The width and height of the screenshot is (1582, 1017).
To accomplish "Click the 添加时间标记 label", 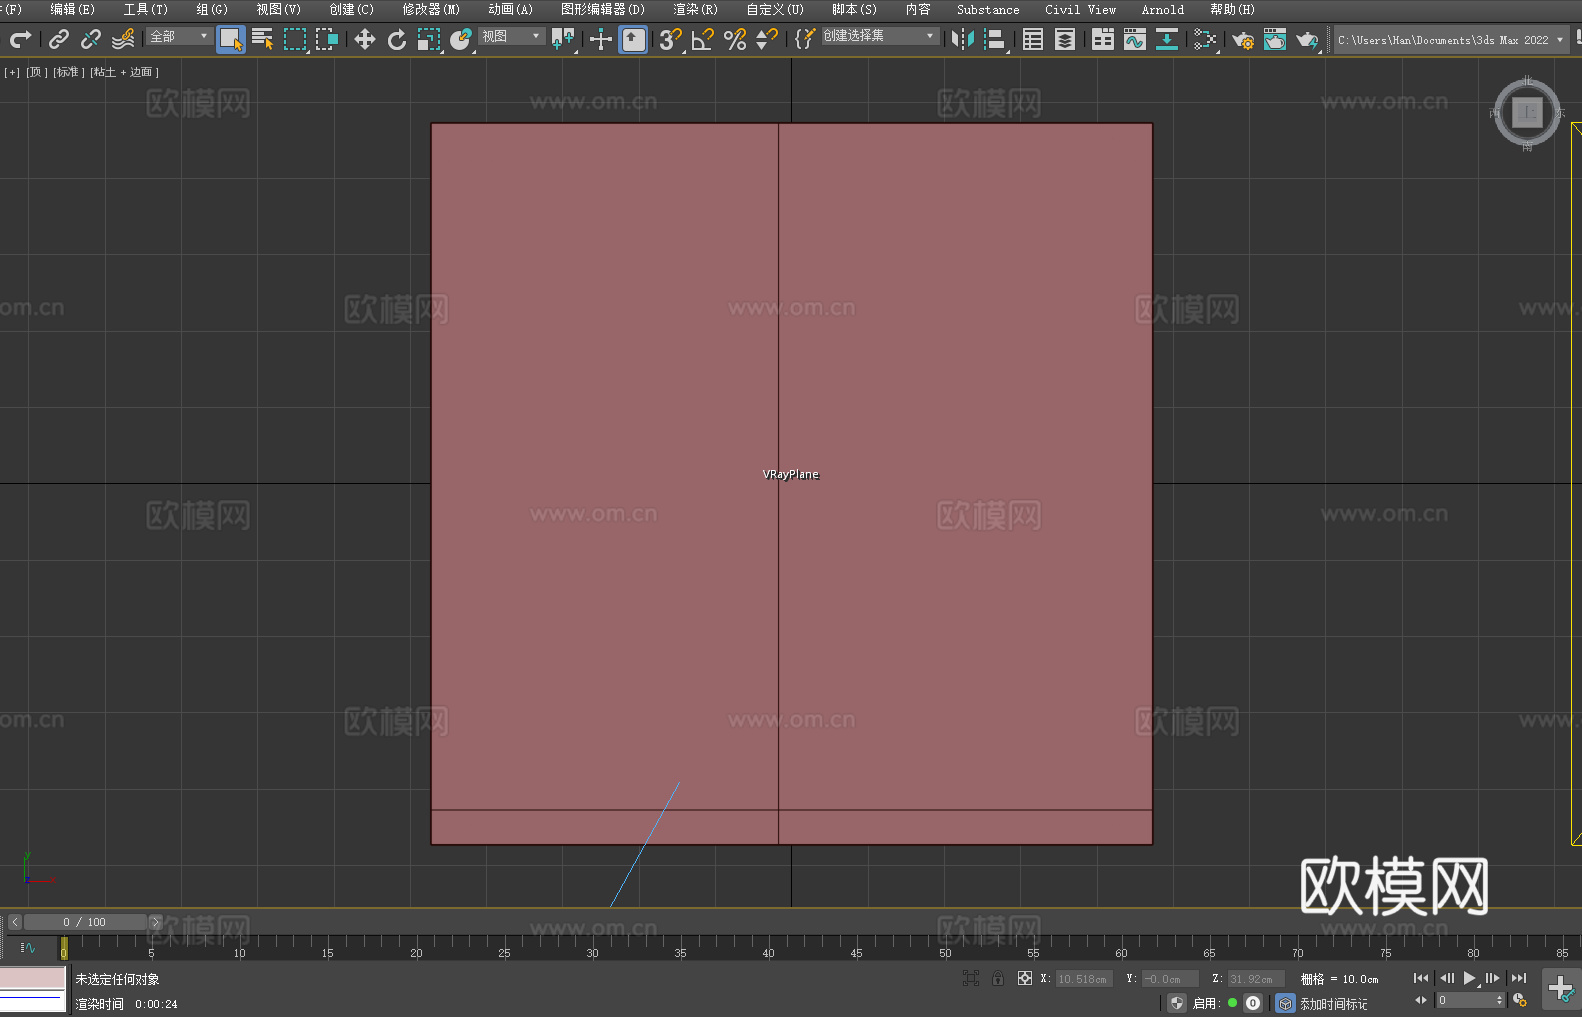I will (1334, 1003).
